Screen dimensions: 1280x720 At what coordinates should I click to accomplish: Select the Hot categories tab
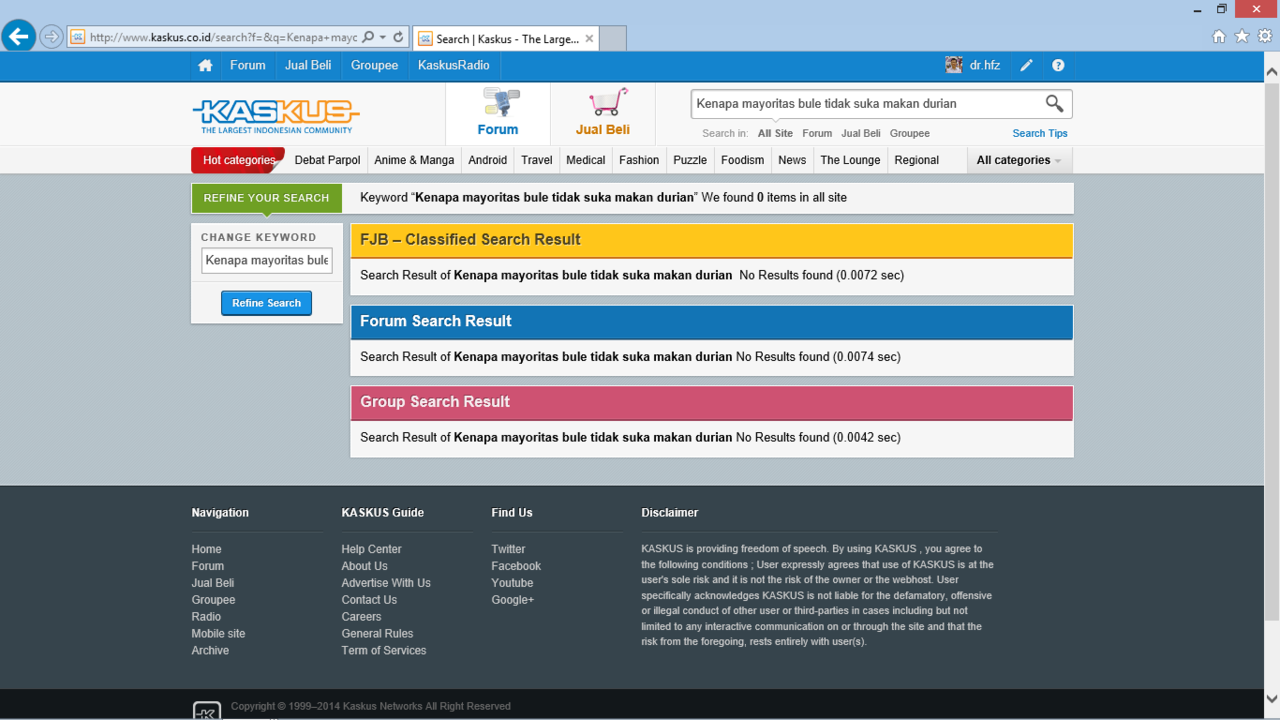coord(238,160)
